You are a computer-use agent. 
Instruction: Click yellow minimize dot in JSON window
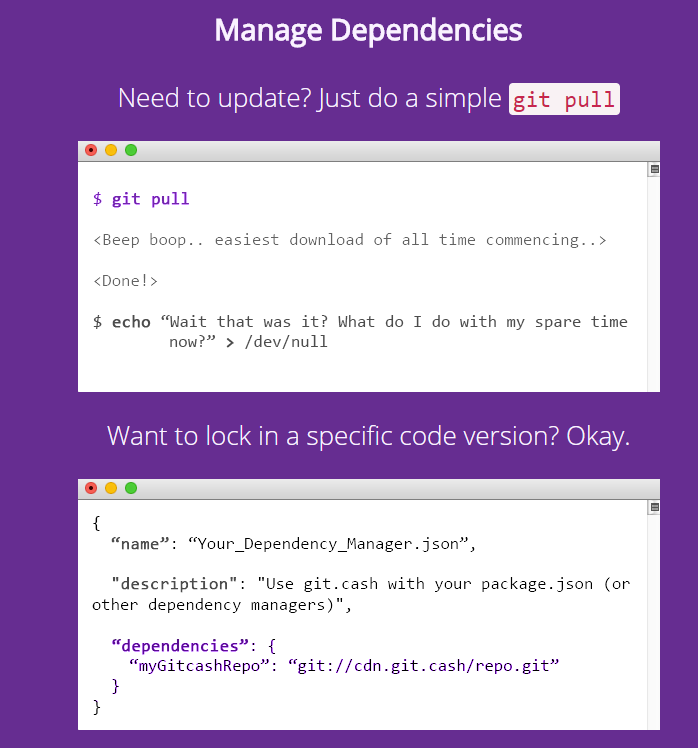coord(111,488)
